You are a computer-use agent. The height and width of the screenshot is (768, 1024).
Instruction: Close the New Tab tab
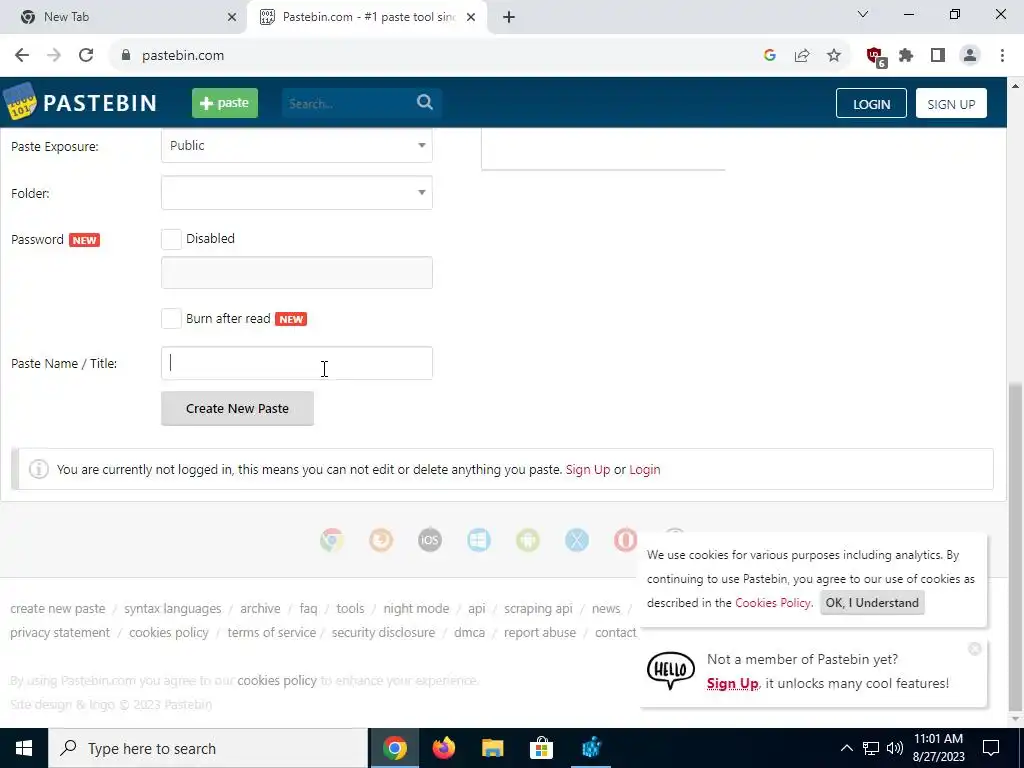point(232,17)
